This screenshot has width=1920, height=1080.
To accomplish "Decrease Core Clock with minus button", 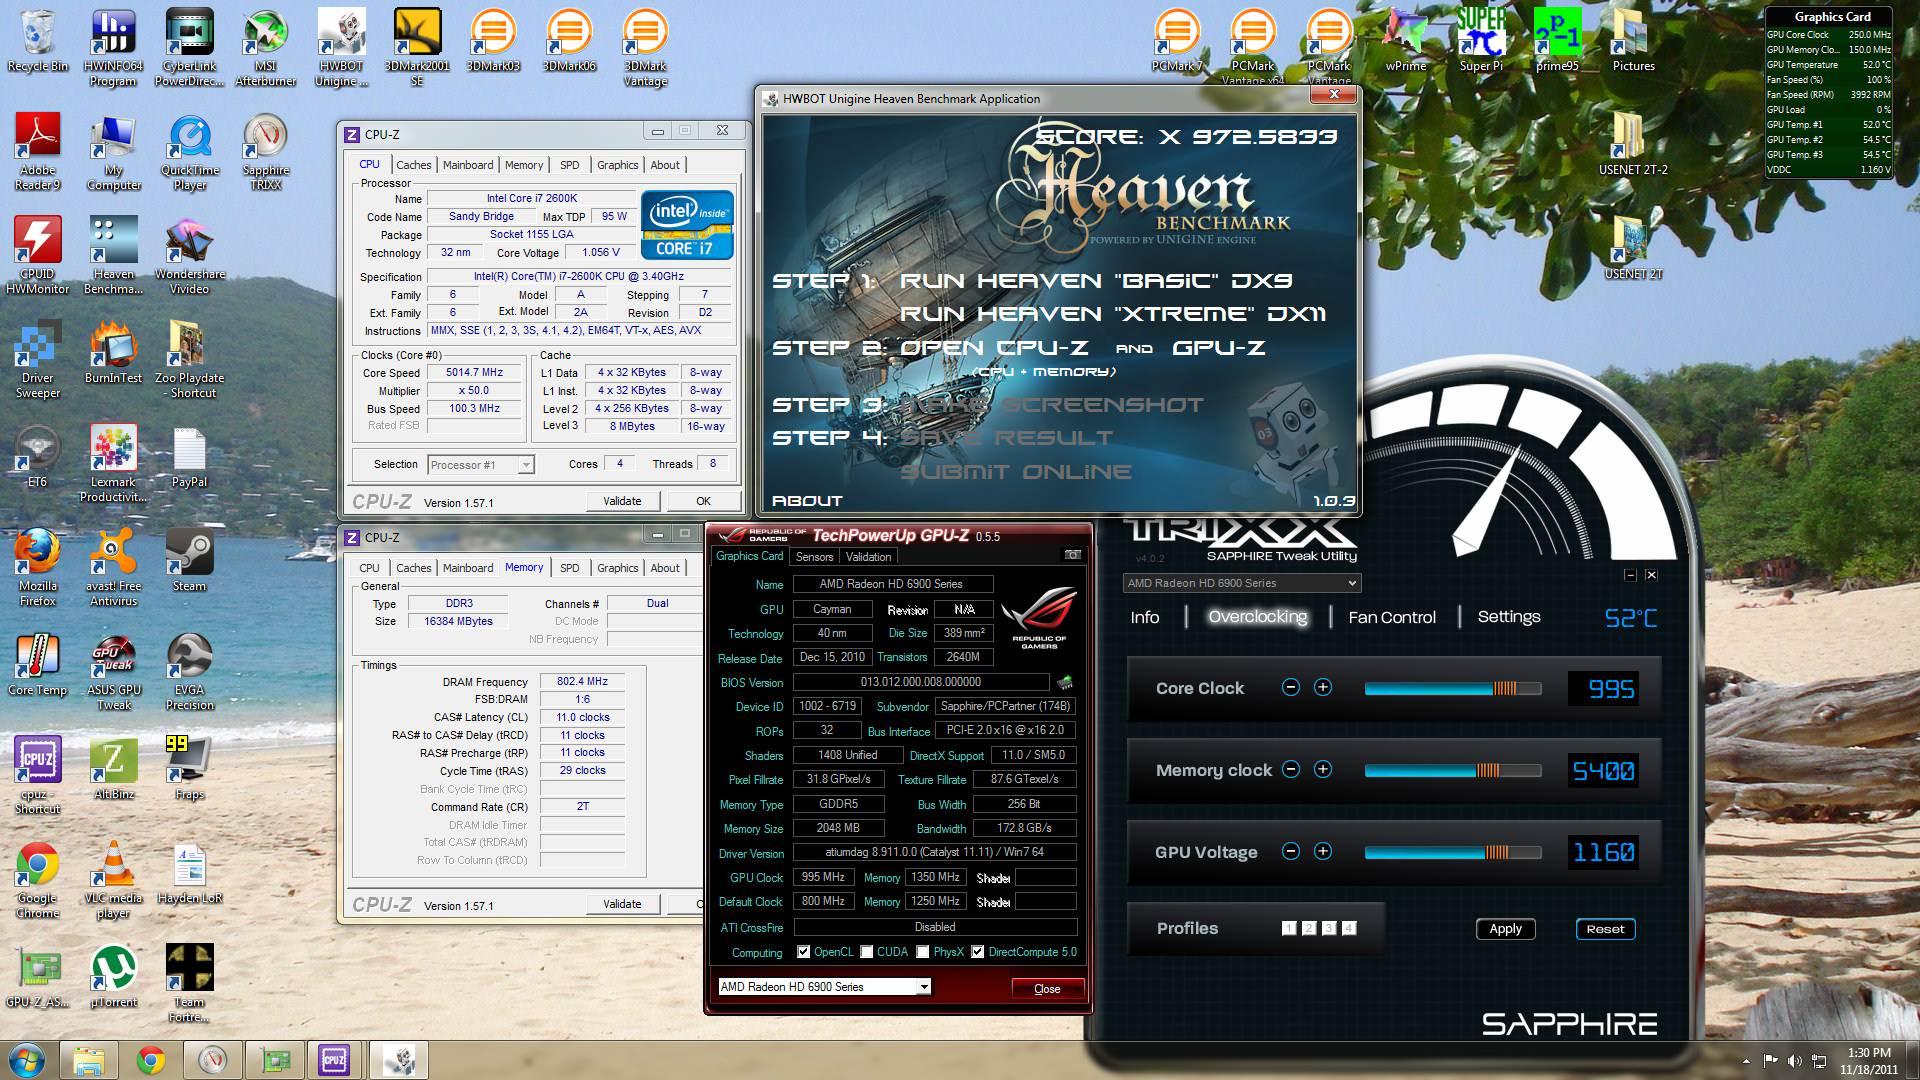I will point(1291,687).
